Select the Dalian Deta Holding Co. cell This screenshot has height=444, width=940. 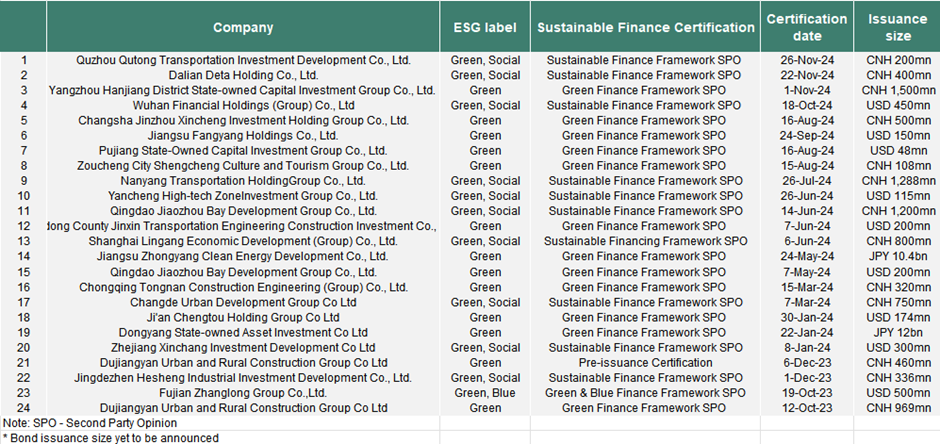pos(243,75)
